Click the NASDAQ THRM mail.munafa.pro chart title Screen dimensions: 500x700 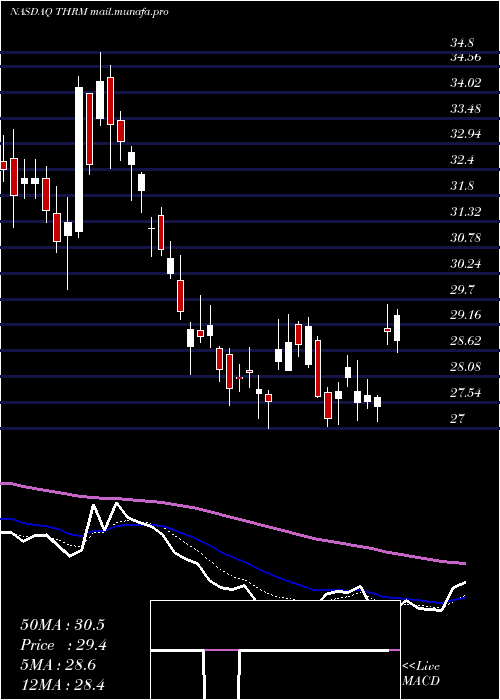pos(89,12)
